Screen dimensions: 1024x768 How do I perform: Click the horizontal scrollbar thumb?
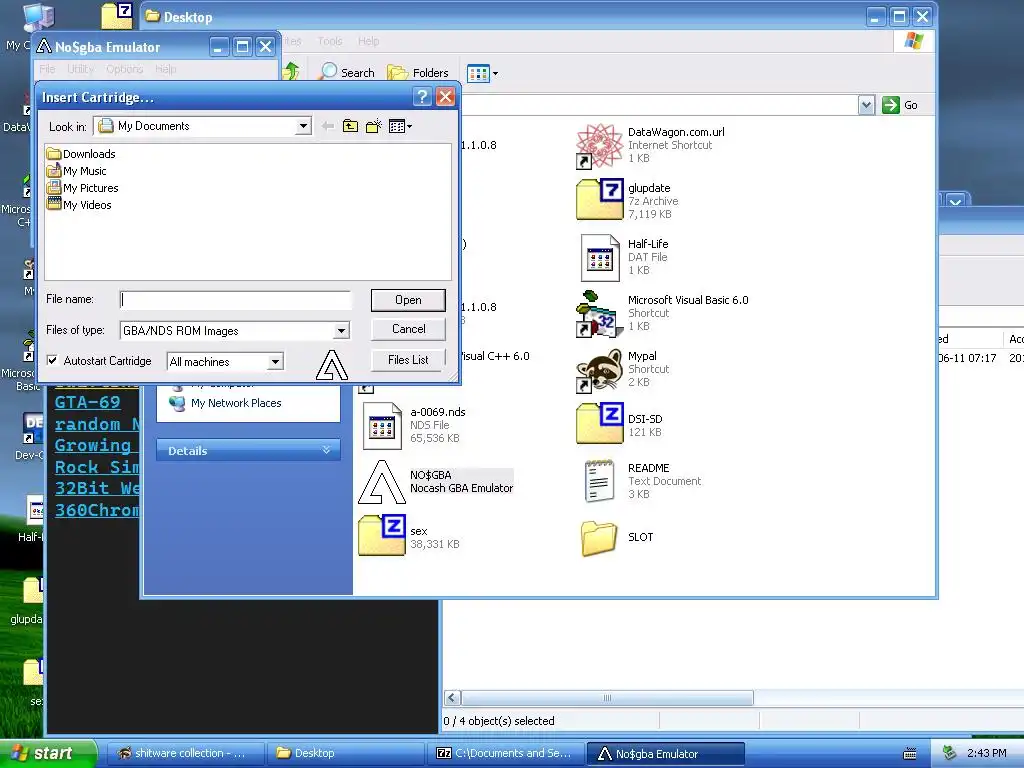click(x=607, y=697)
